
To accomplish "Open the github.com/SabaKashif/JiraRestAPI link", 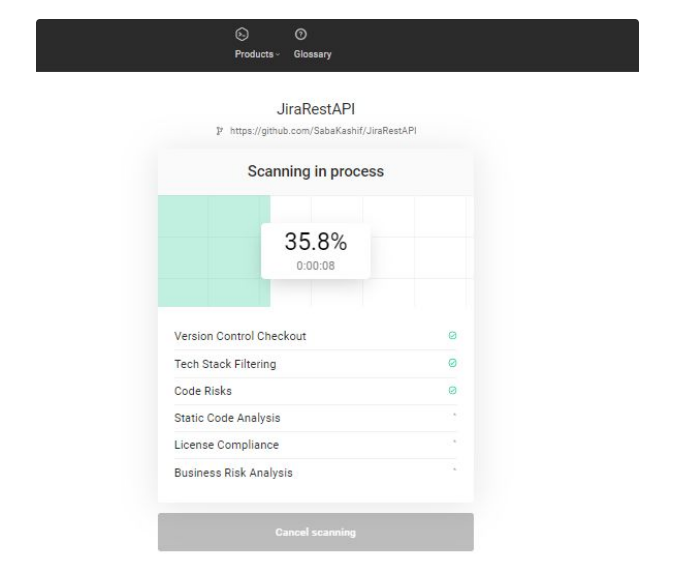I will (323, 130).
